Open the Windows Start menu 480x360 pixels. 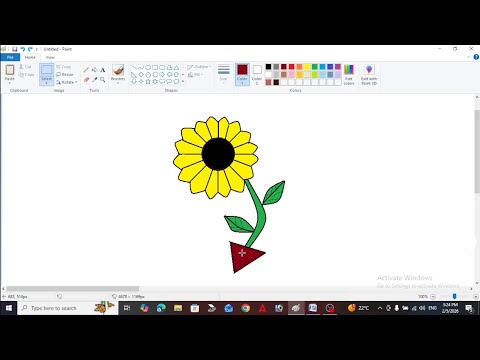tap(9, 308)
